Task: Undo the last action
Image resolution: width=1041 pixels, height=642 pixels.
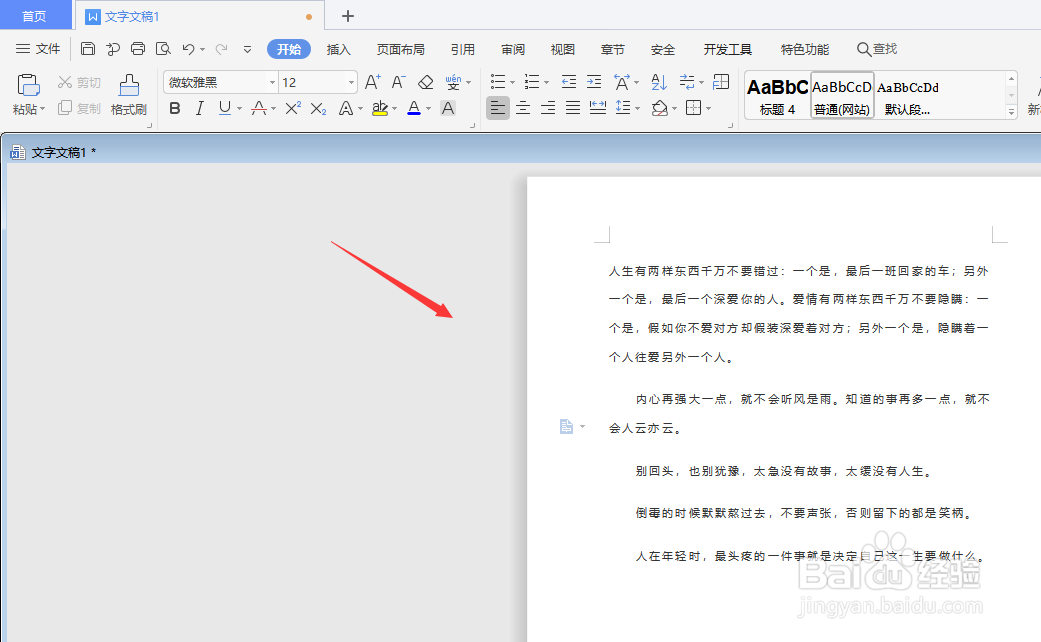Action: coord(189,48)
